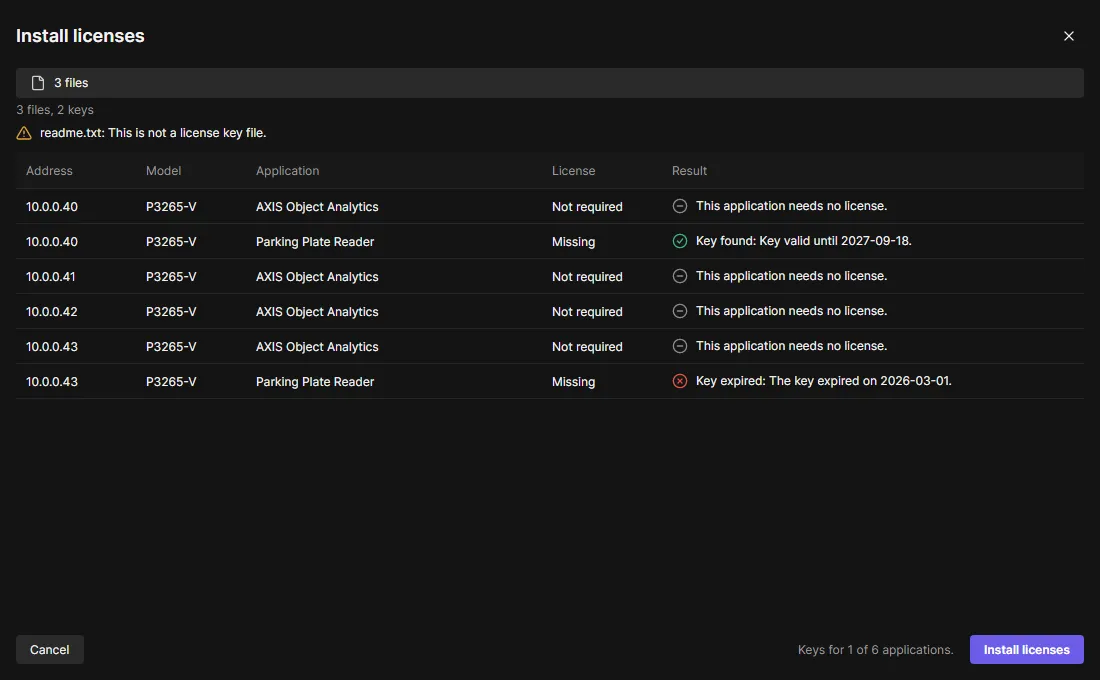Click Parking Plate Reader for 10.0.0.40
This screenshot has height=680, width=1100.
pyautogui.click(x=315, y=241)
